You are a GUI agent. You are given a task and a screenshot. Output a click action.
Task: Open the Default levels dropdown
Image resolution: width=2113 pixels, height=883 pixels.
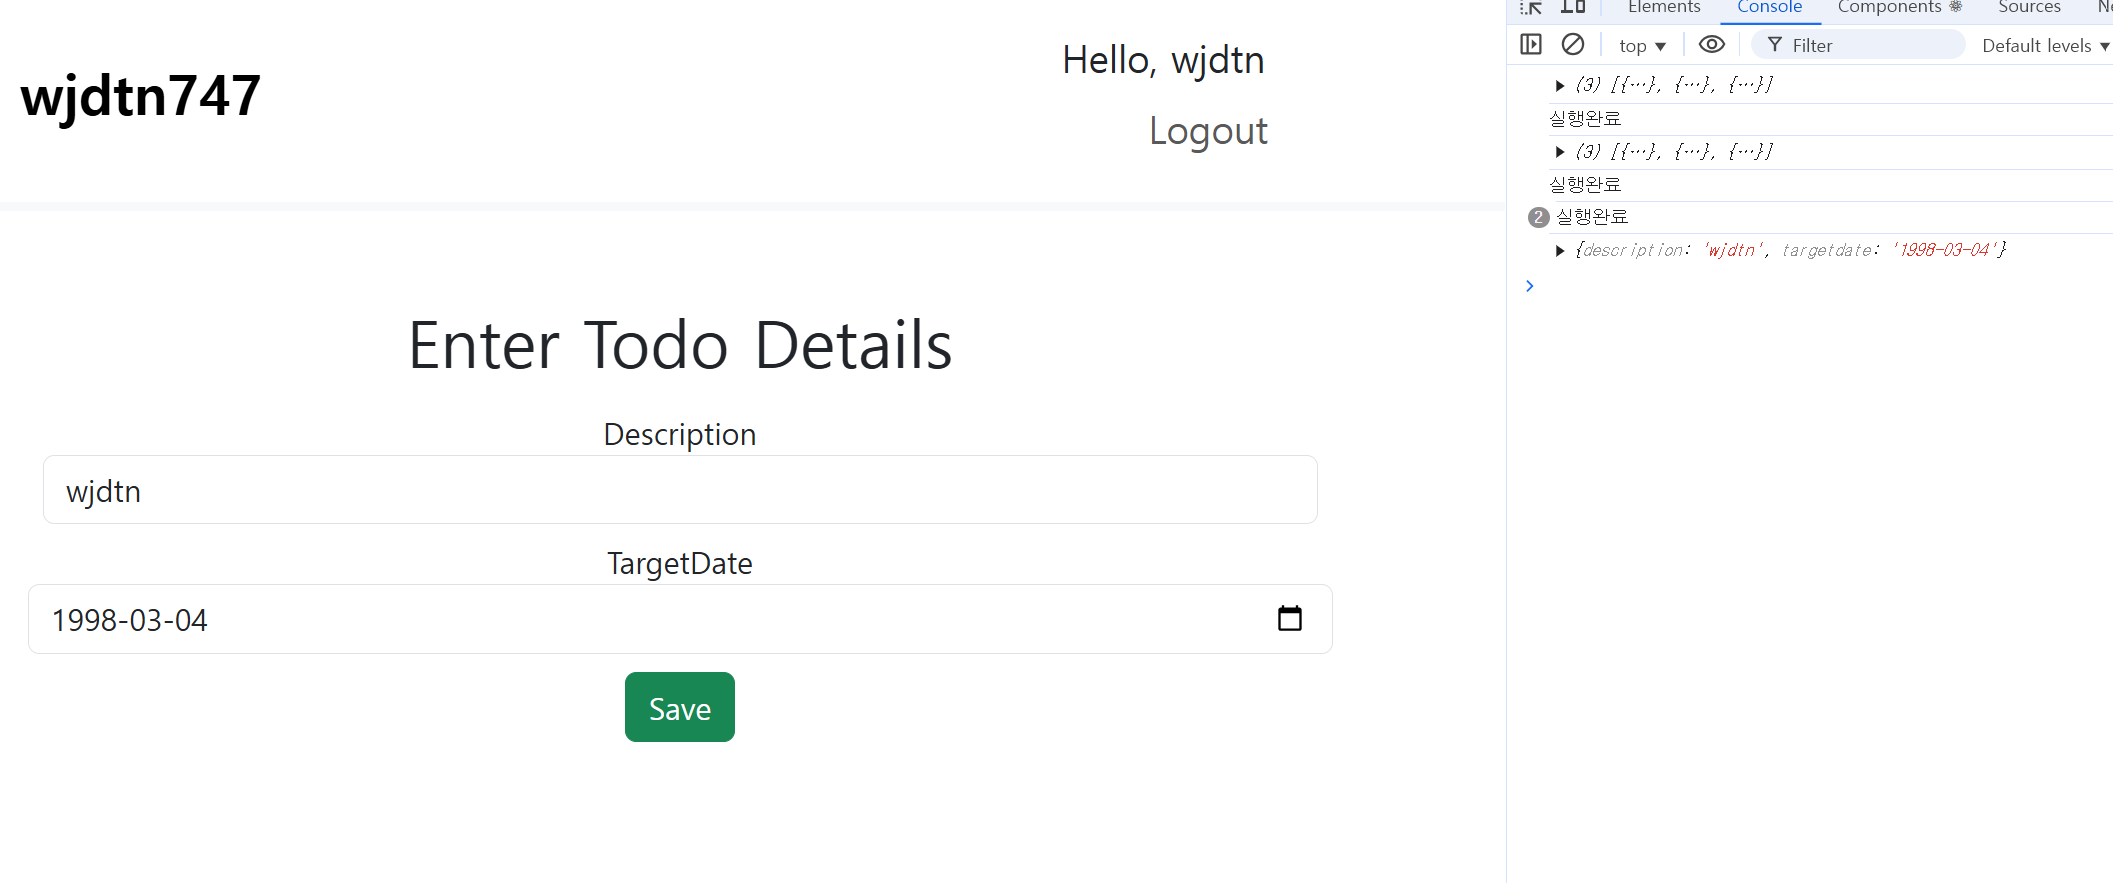pos(2046,46)
